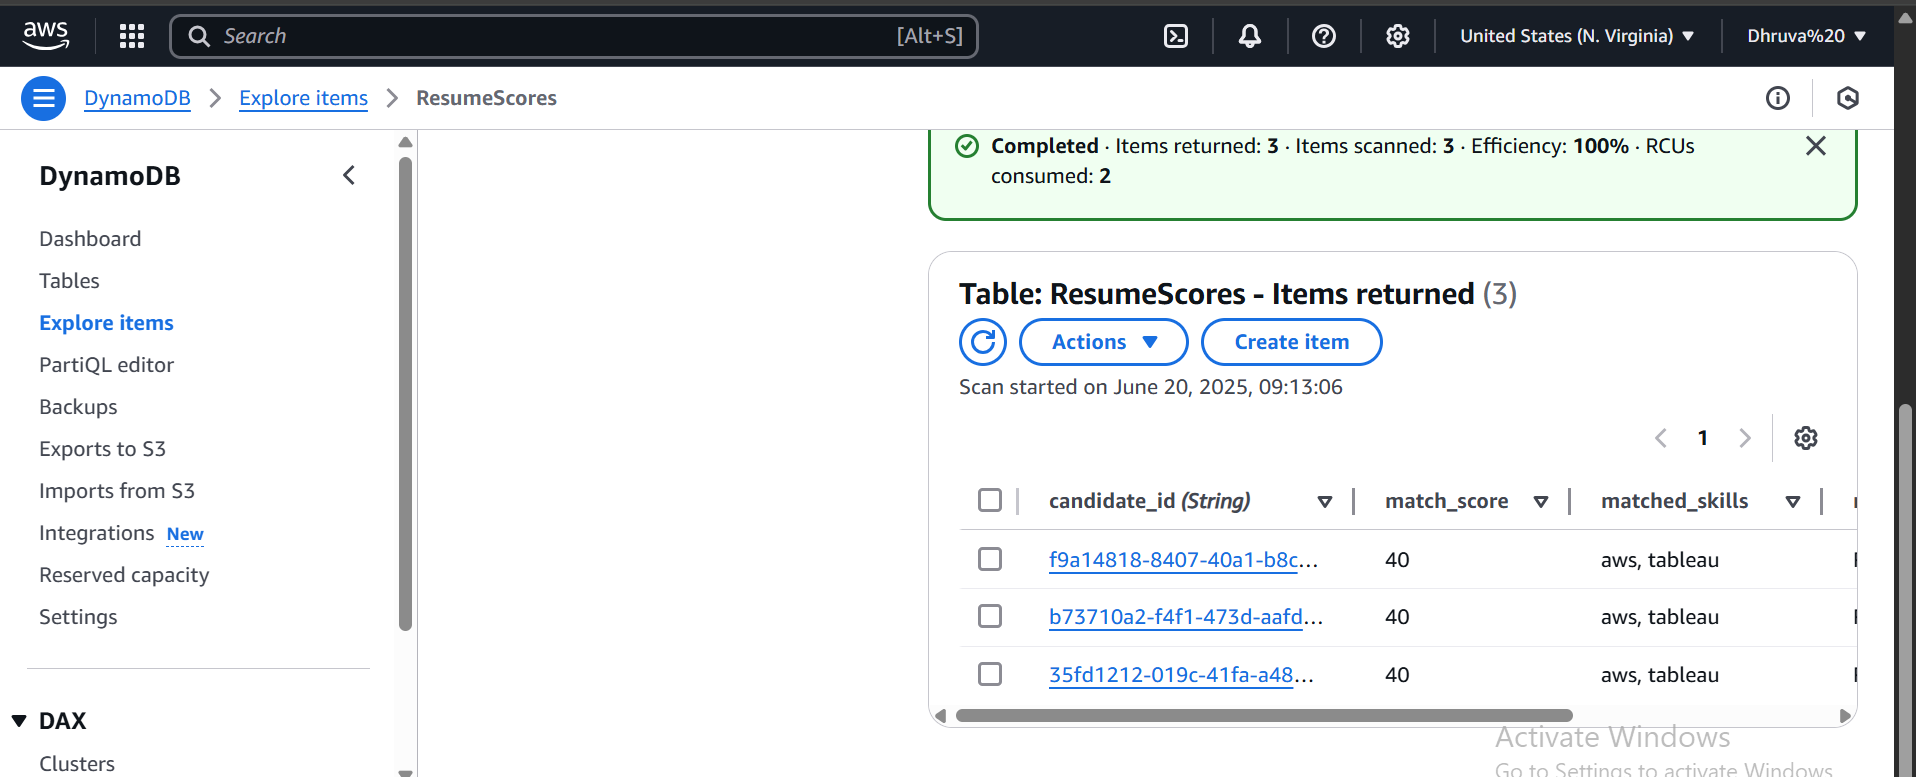
Task: Open Integrations in the sidebar
Action: (x=96, y=533)
